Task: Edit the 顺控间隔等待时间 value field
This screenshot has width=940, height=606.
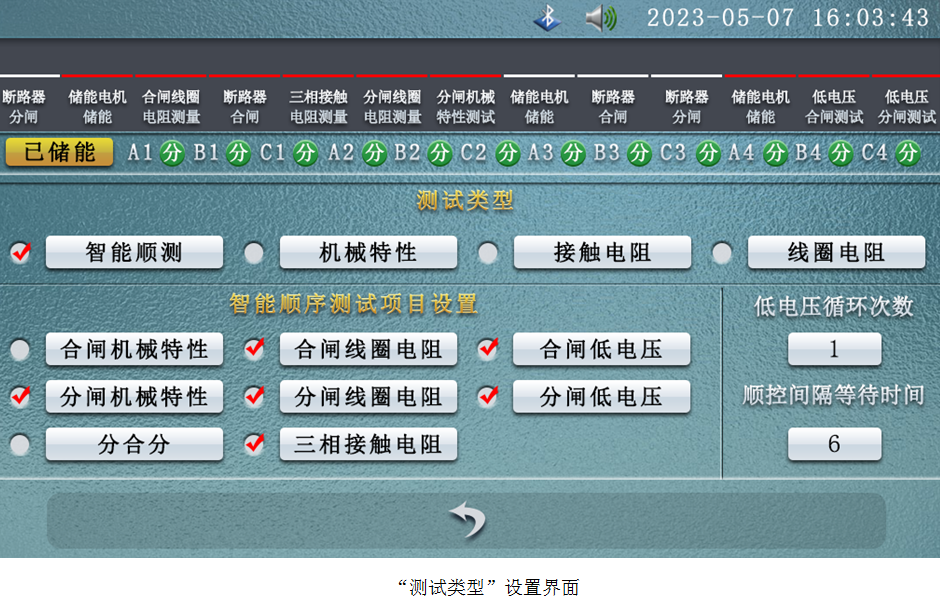Action: tap(834, 444)
